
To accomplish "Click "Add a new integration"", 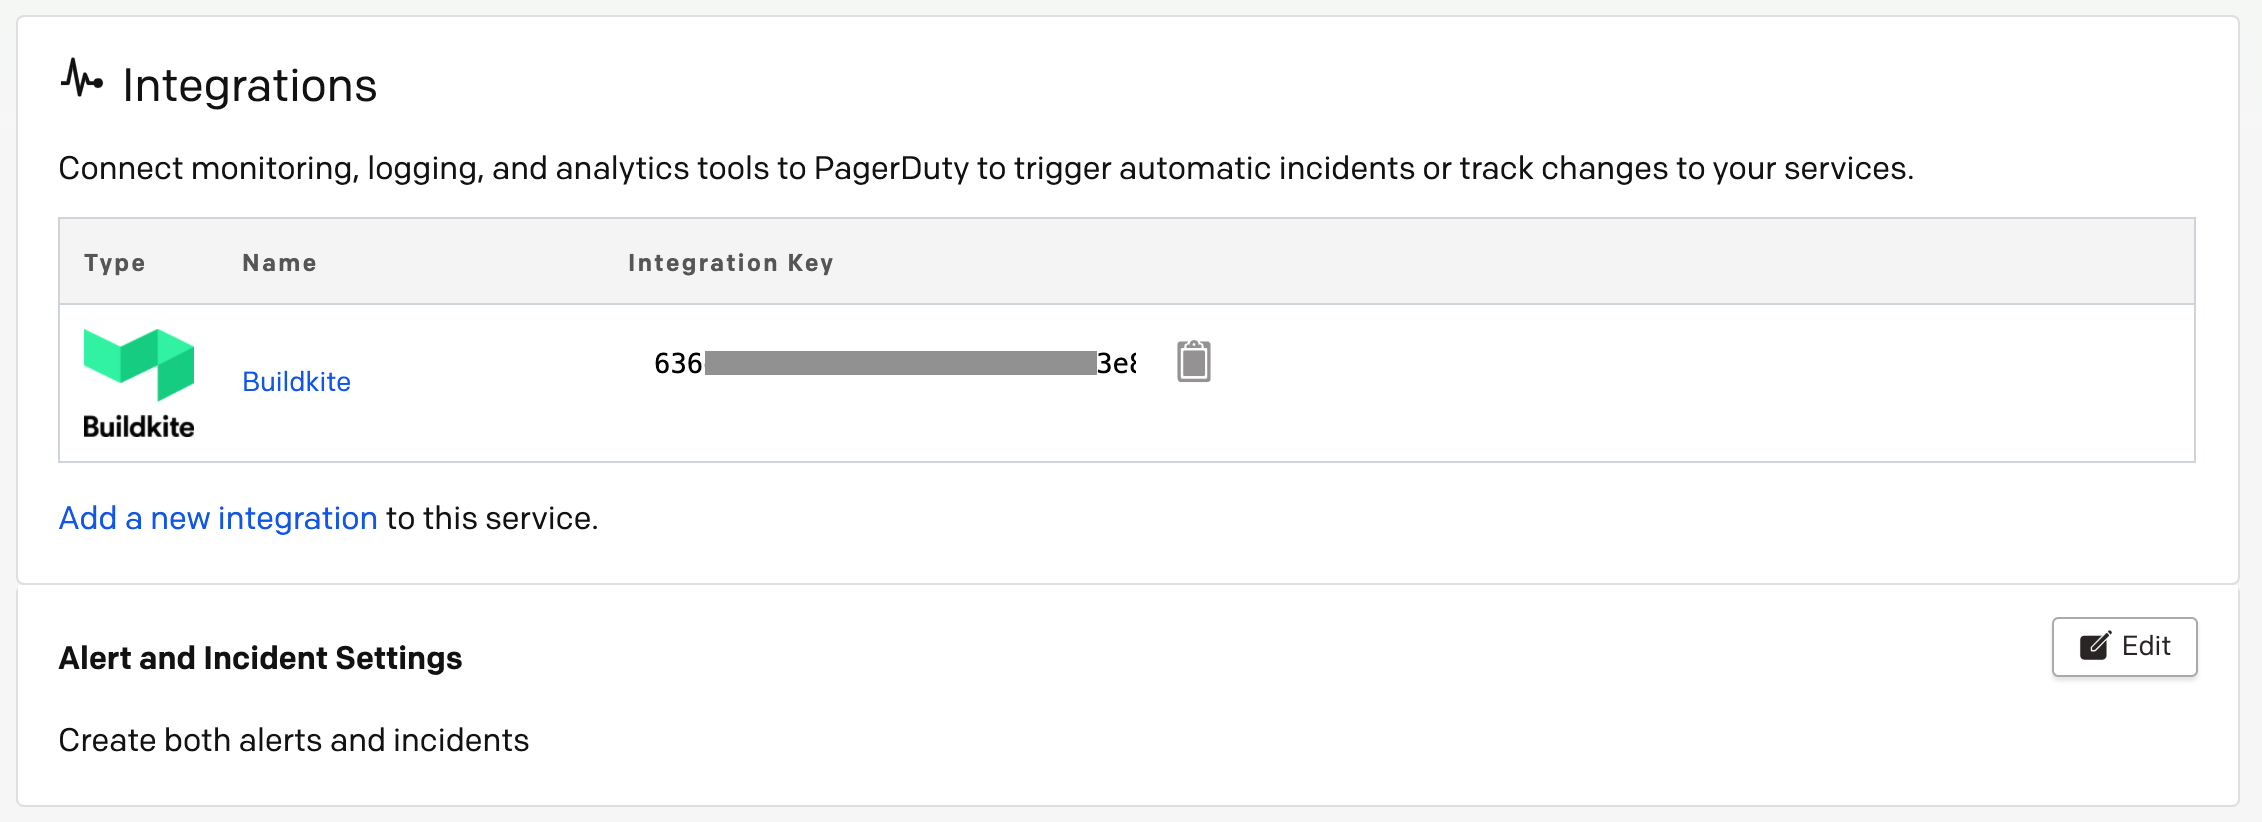I will [x=217, y=518].
